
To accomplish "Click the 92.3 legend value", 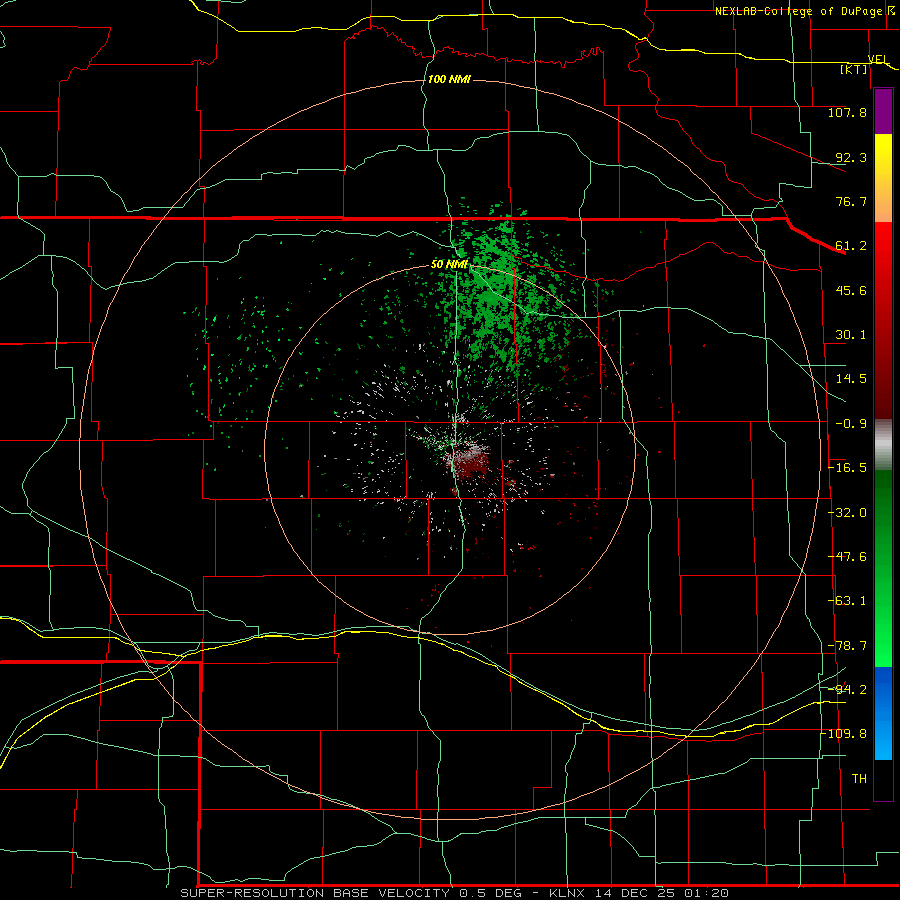I will (x=851, y=157).
